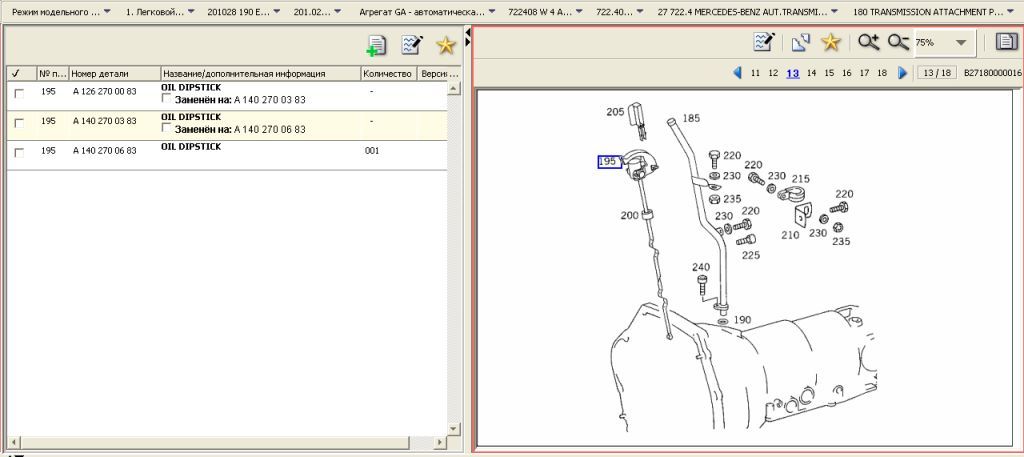Check the box for part A 126 270 00 83

(19, 92)
